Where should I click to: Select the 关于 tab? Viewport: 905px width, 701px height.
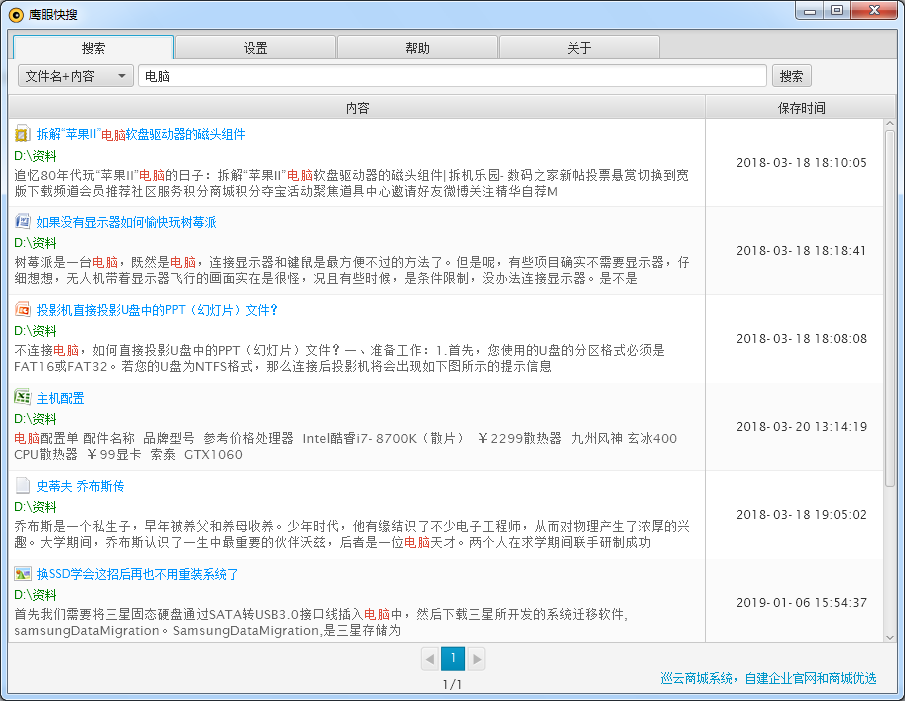click(x=579, y=48)
